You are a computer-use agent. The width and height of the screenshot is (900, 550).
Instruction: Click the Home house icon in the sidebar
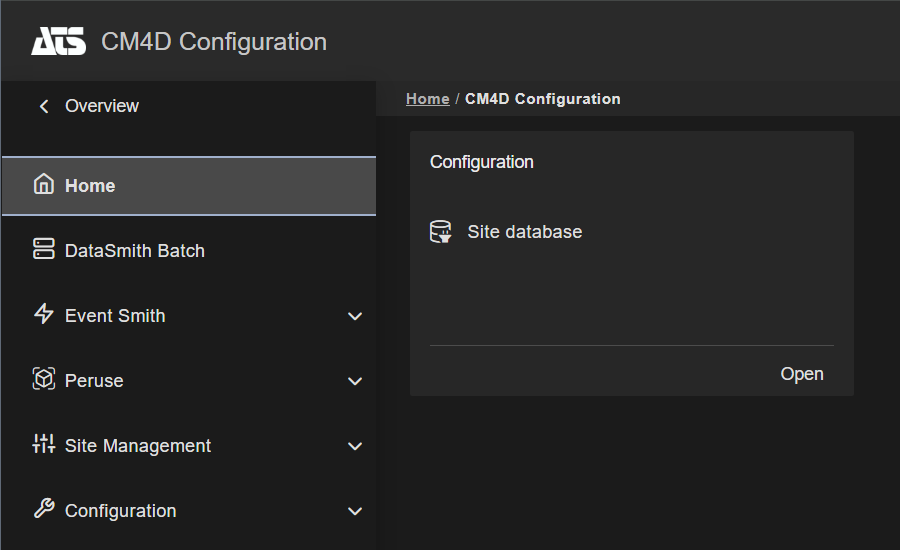43,185
